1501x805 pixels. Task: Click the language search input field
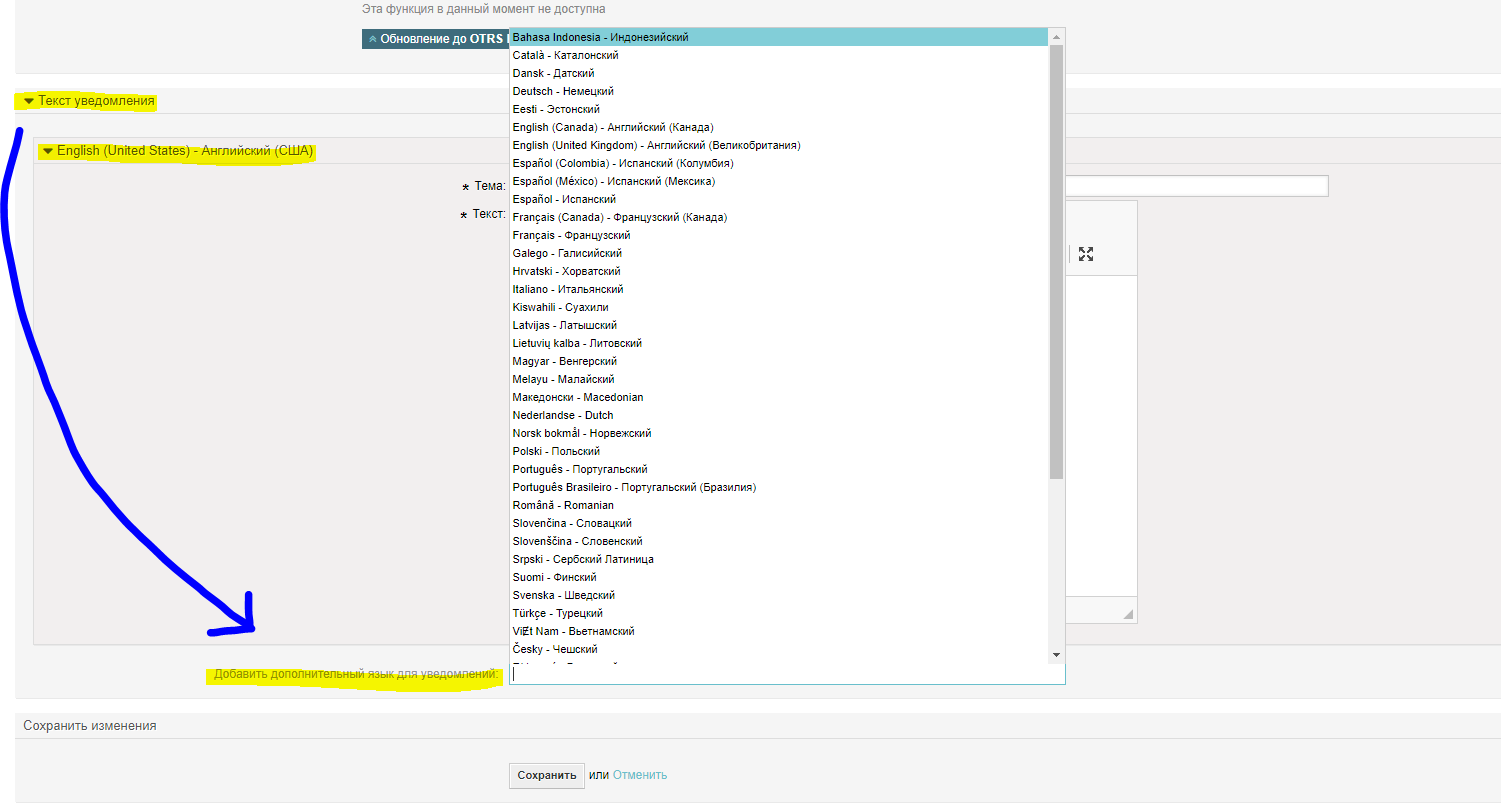787,674
